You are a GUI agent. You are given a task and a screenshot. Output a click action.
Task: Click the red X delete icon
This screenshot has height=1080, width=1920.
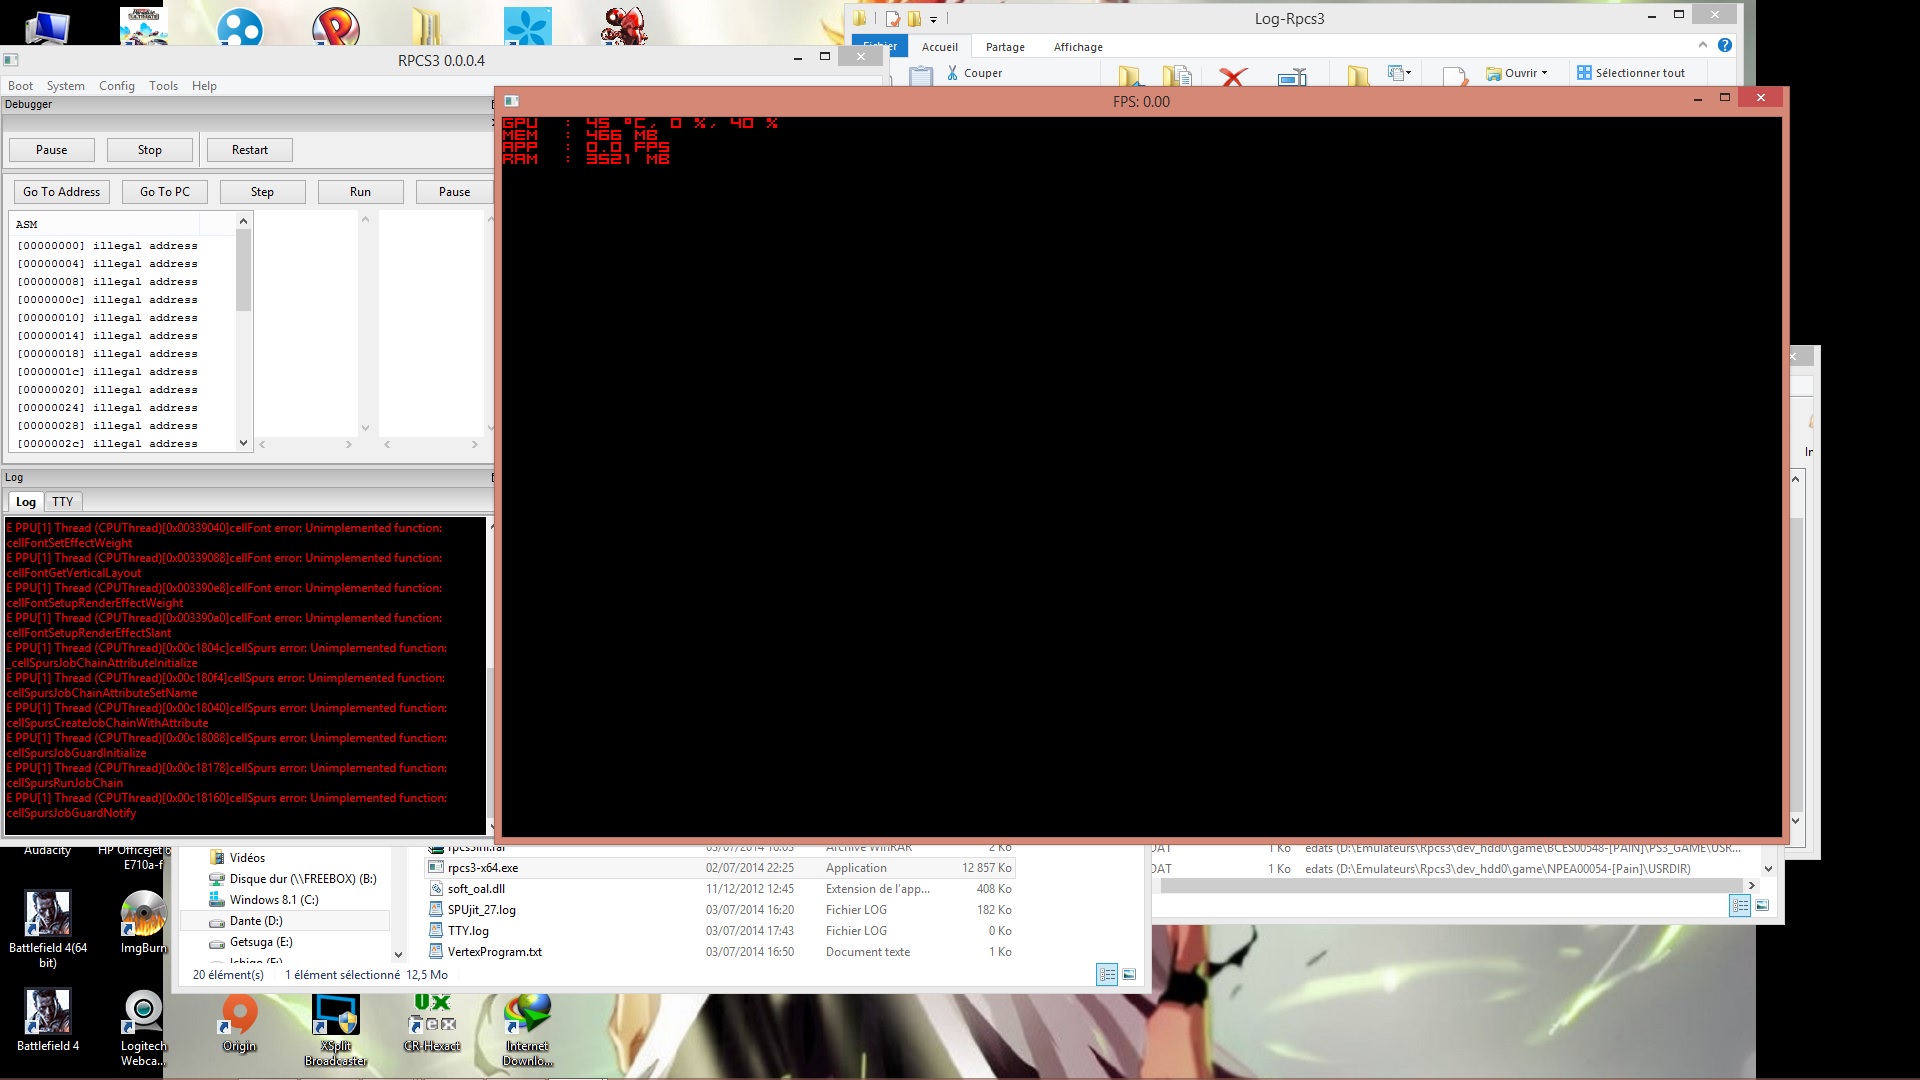click(1233, 76)
